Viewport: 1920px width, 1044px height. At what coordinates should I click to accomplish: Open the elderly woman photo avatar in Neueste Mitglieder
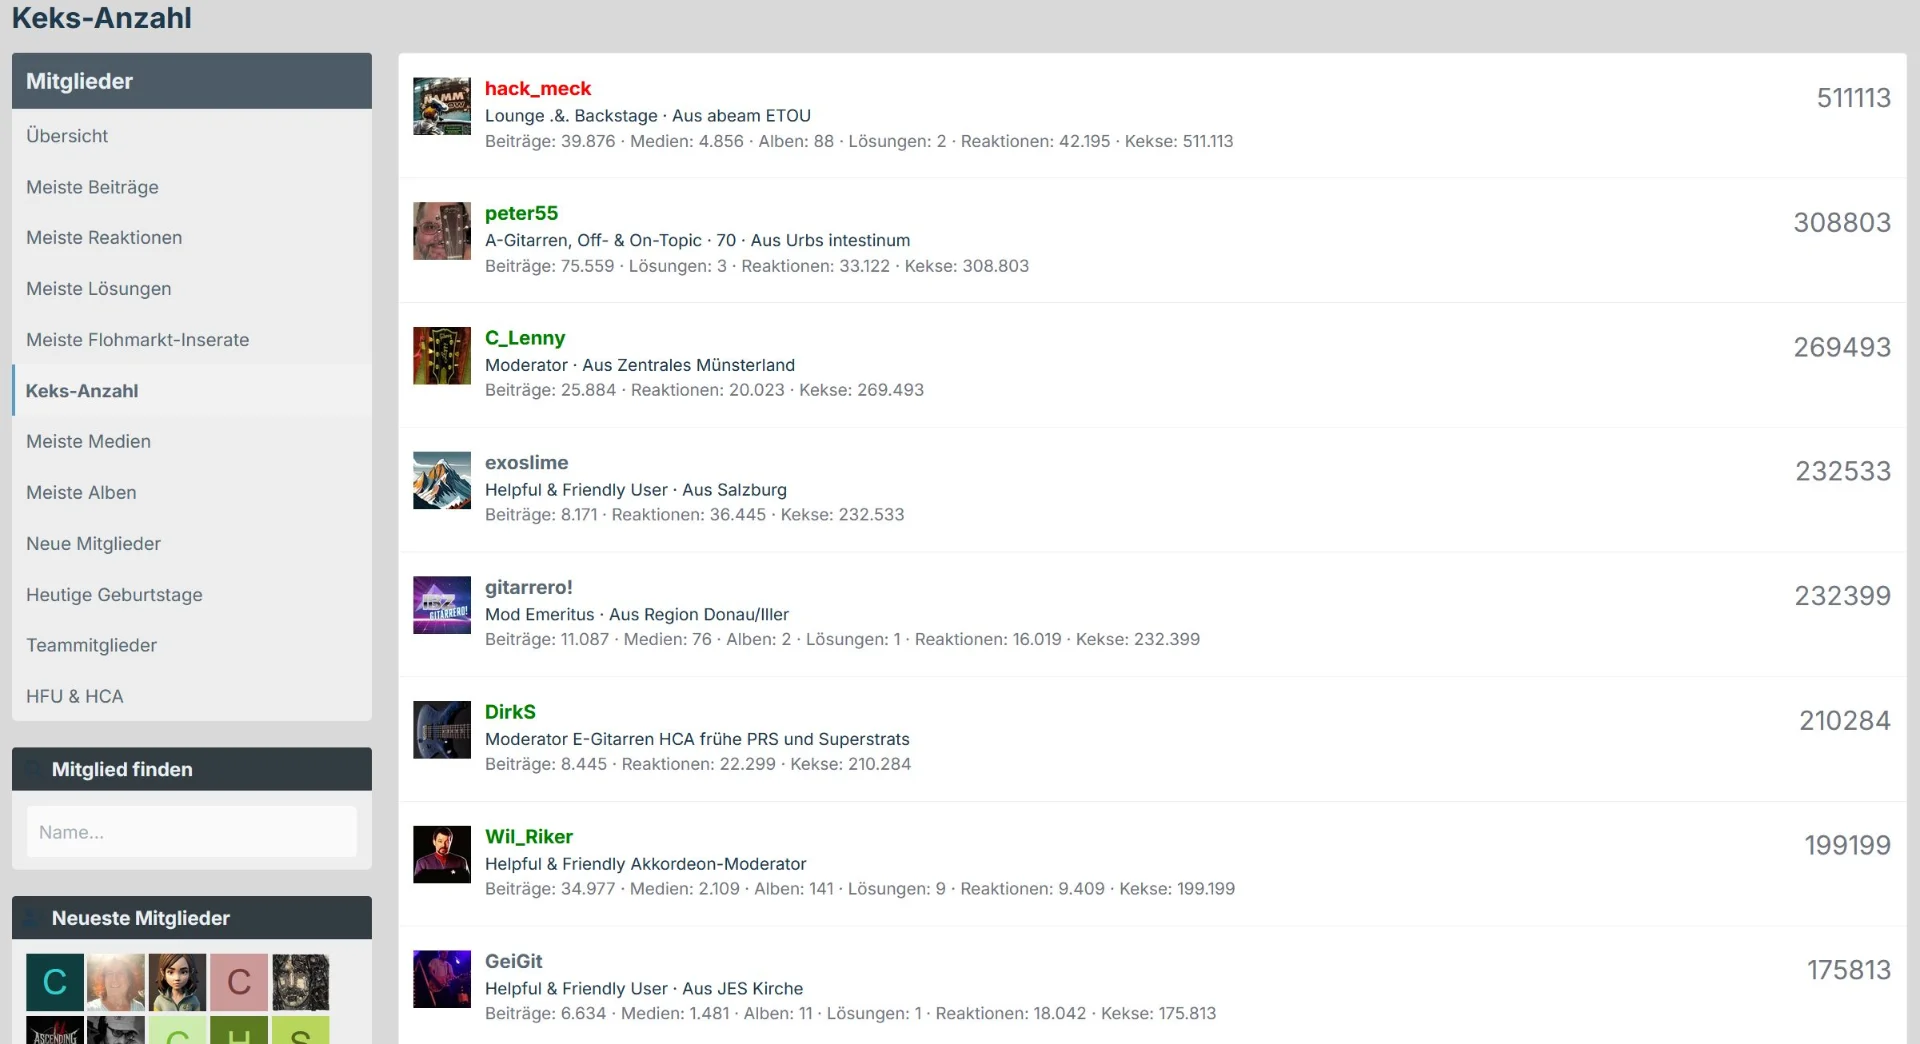116,982
